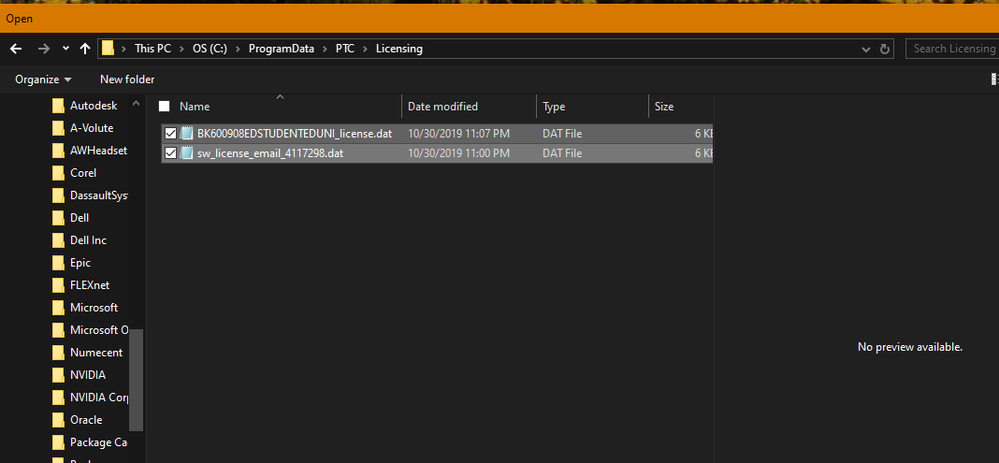Screen dimensions: 999x463
Task: Select Dell folder in navigation tree
Action: point(79,218)
